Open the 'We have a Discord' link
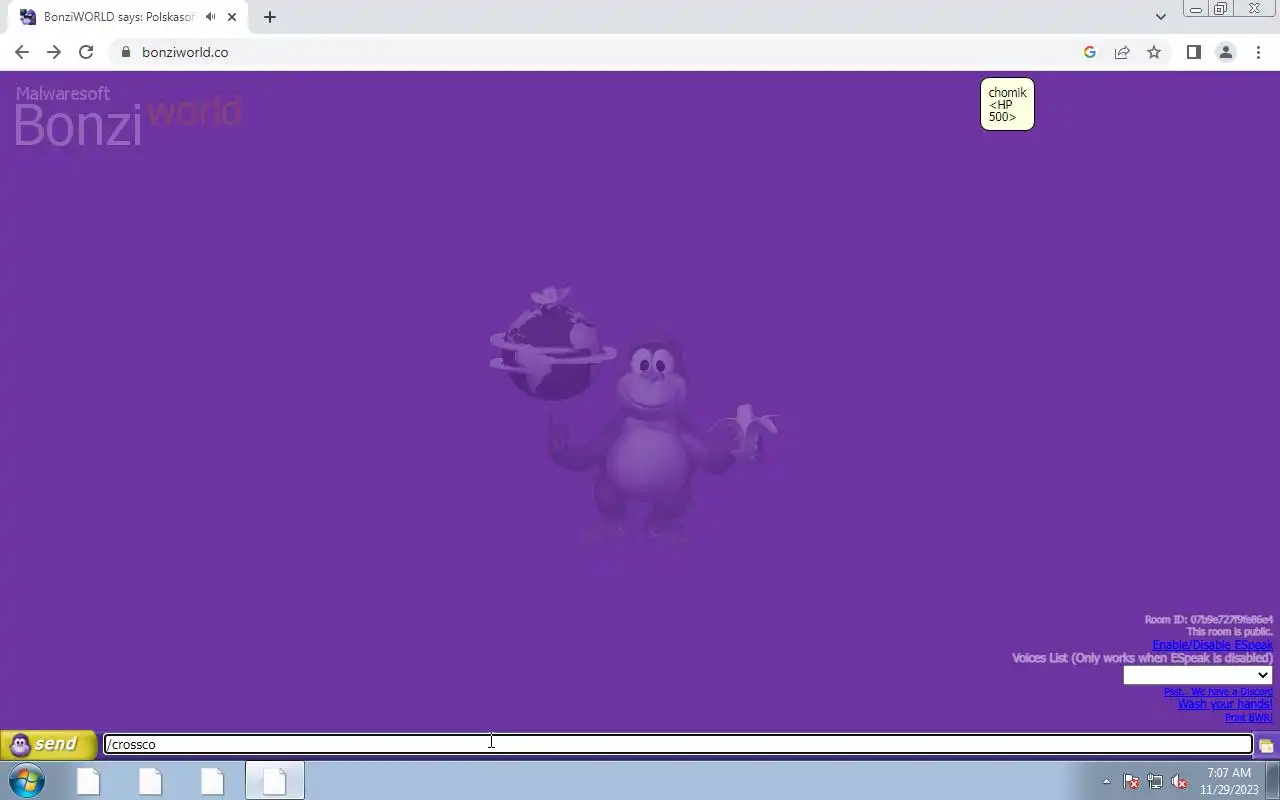Image resolution: width=1280 pixels, height=800 pixels. (x=1218, y=691)
